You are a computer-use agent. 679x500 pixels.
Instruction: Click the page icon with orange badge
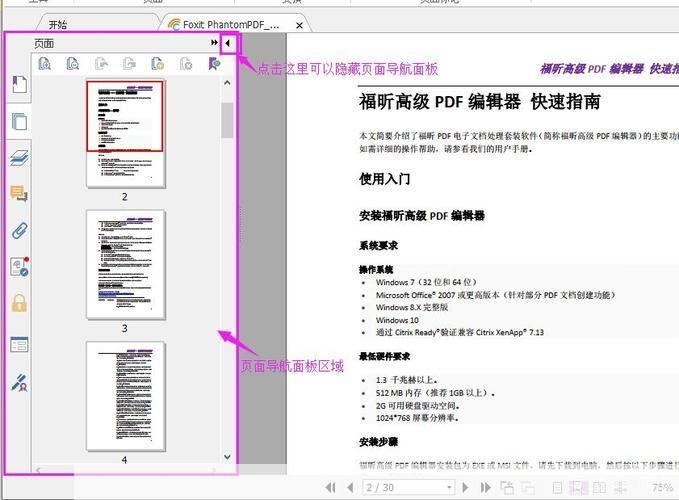(158, 64)
